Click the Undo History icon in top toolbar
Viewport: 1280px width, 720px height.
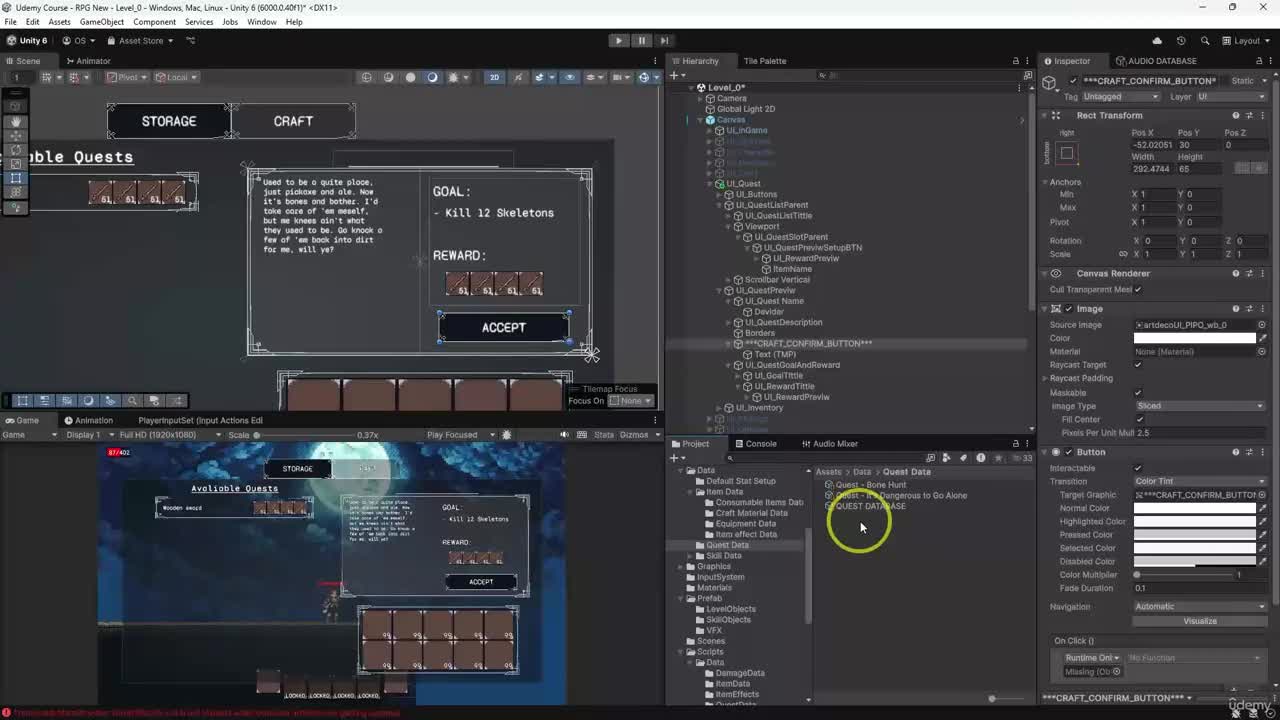click(1181, 41)
